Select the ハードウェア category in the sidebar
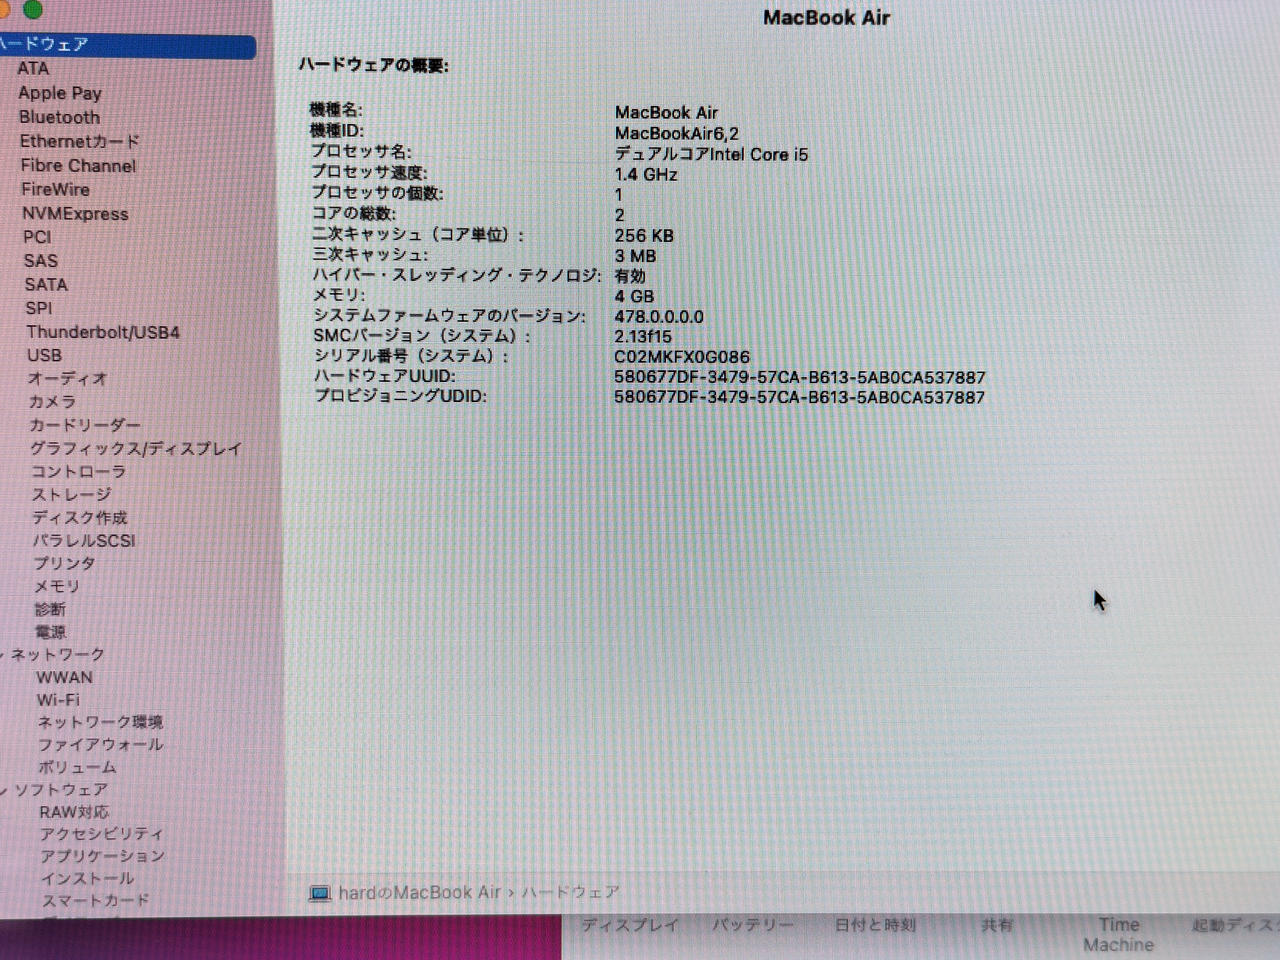Screen dimensions: 1280x960 click(x=126, y=45)
